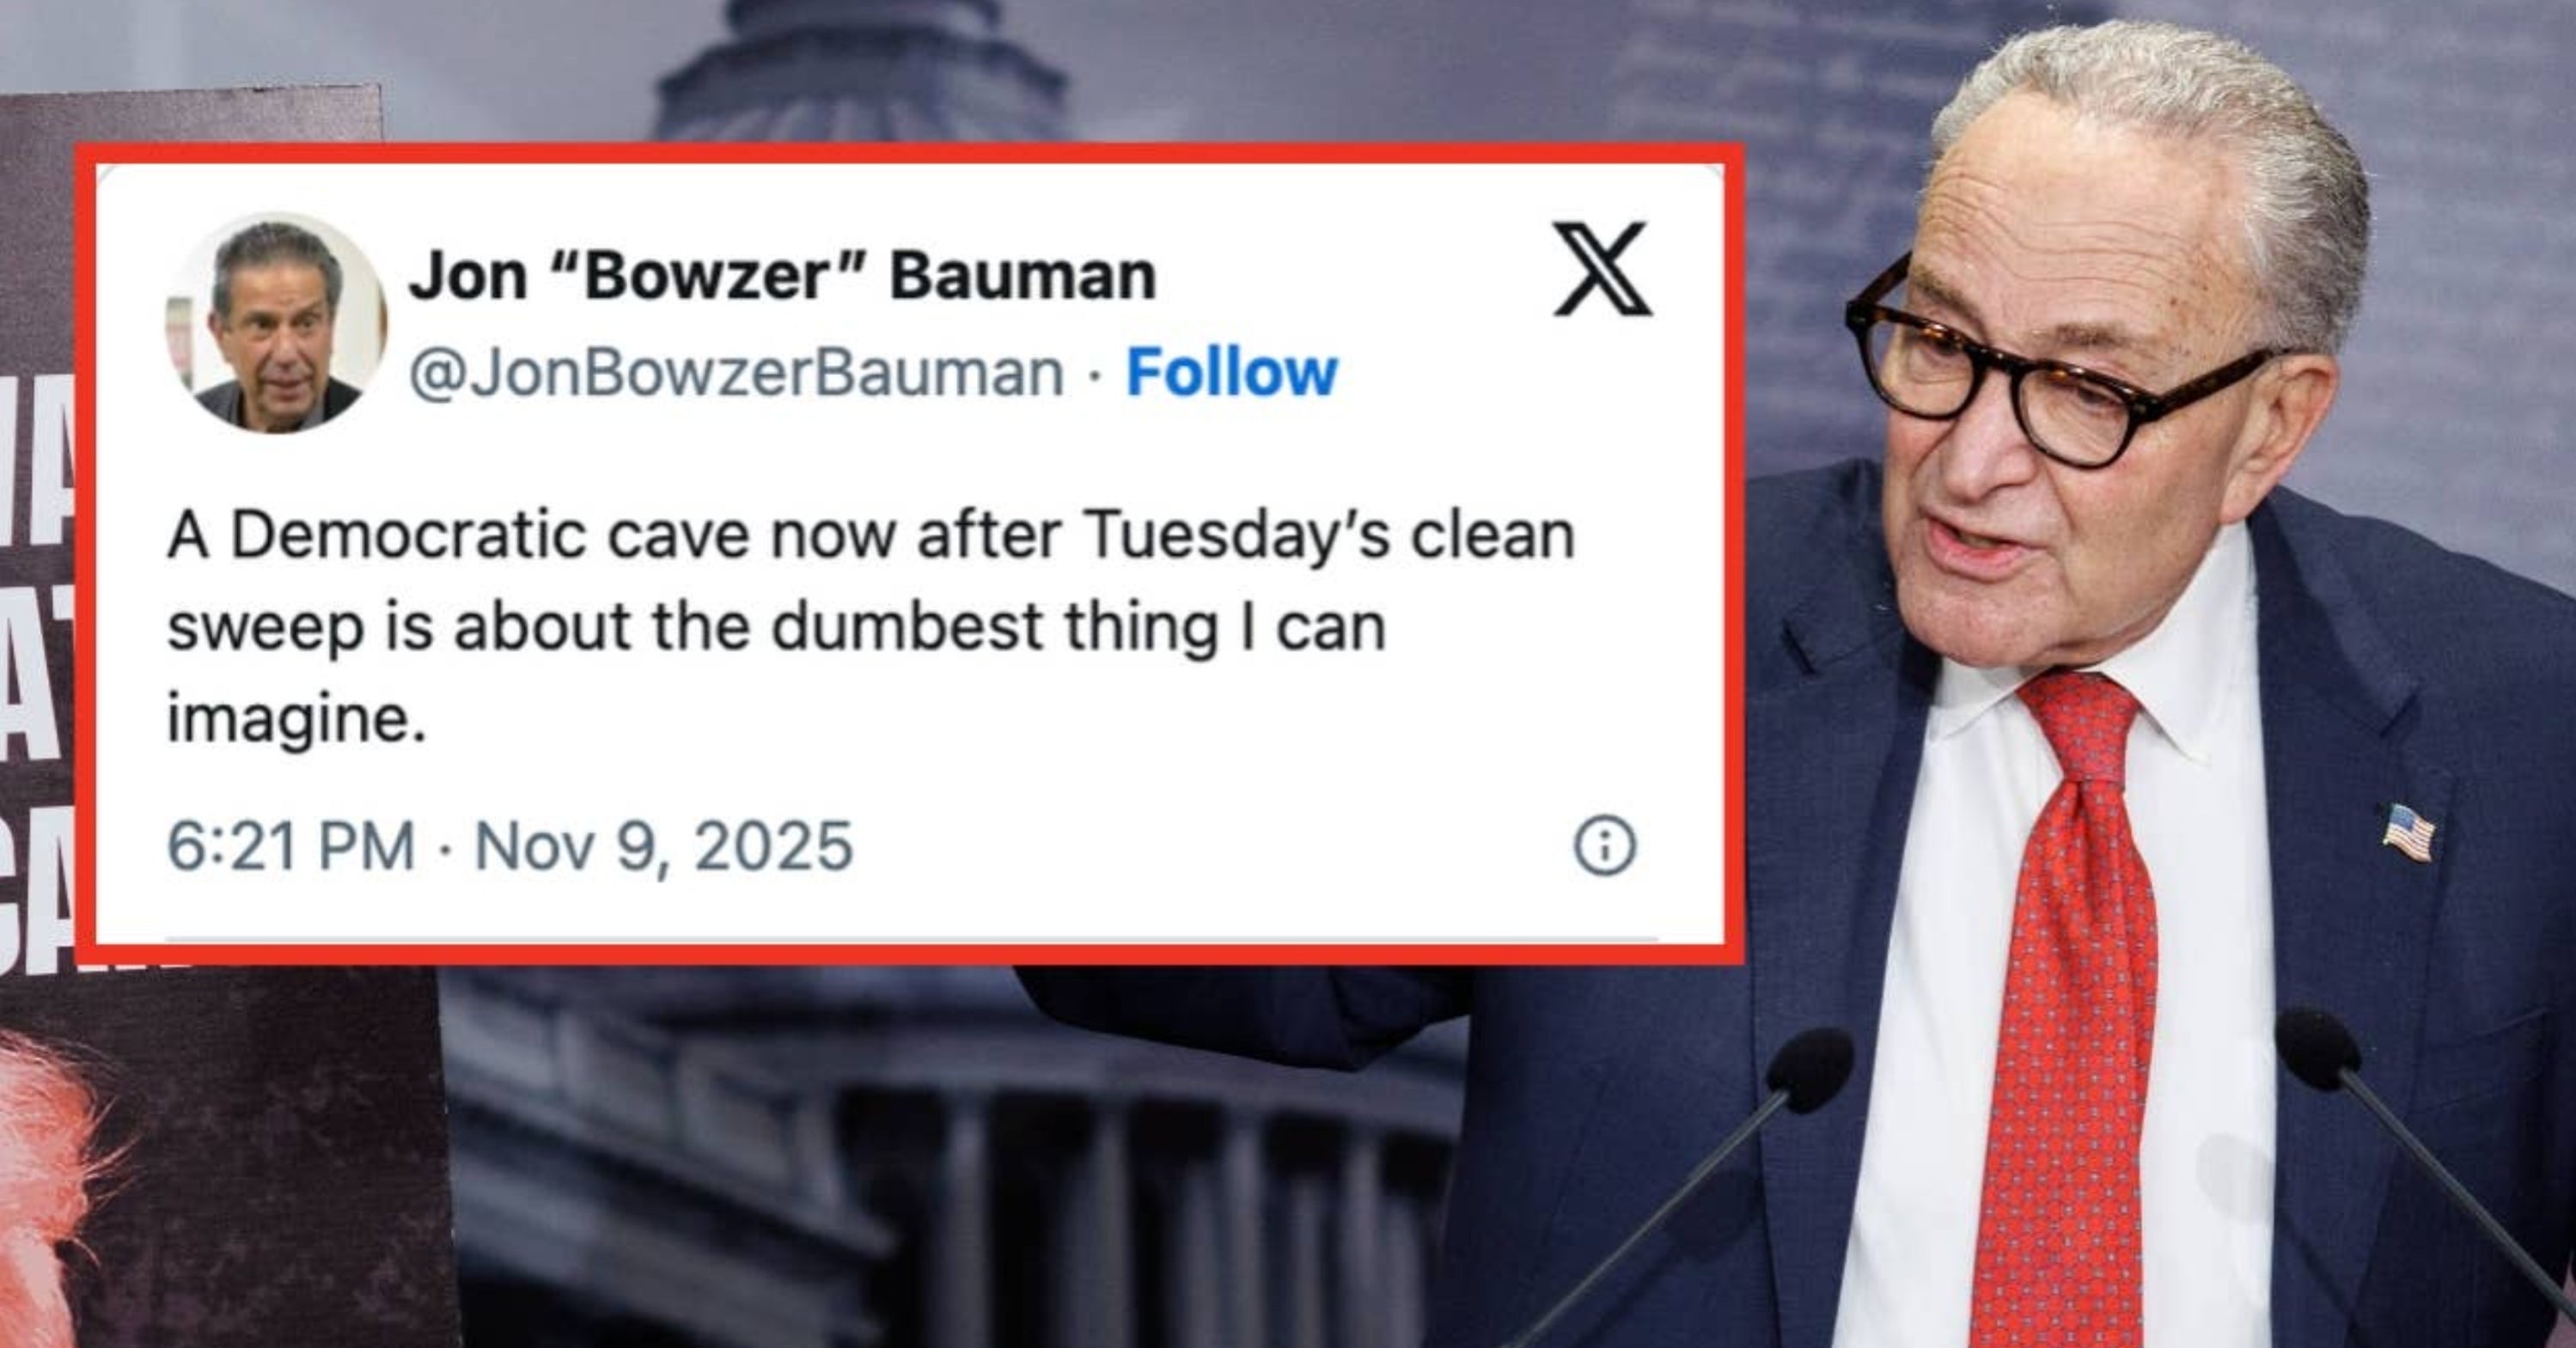Click the Nov 9, 2025 date

663,847
